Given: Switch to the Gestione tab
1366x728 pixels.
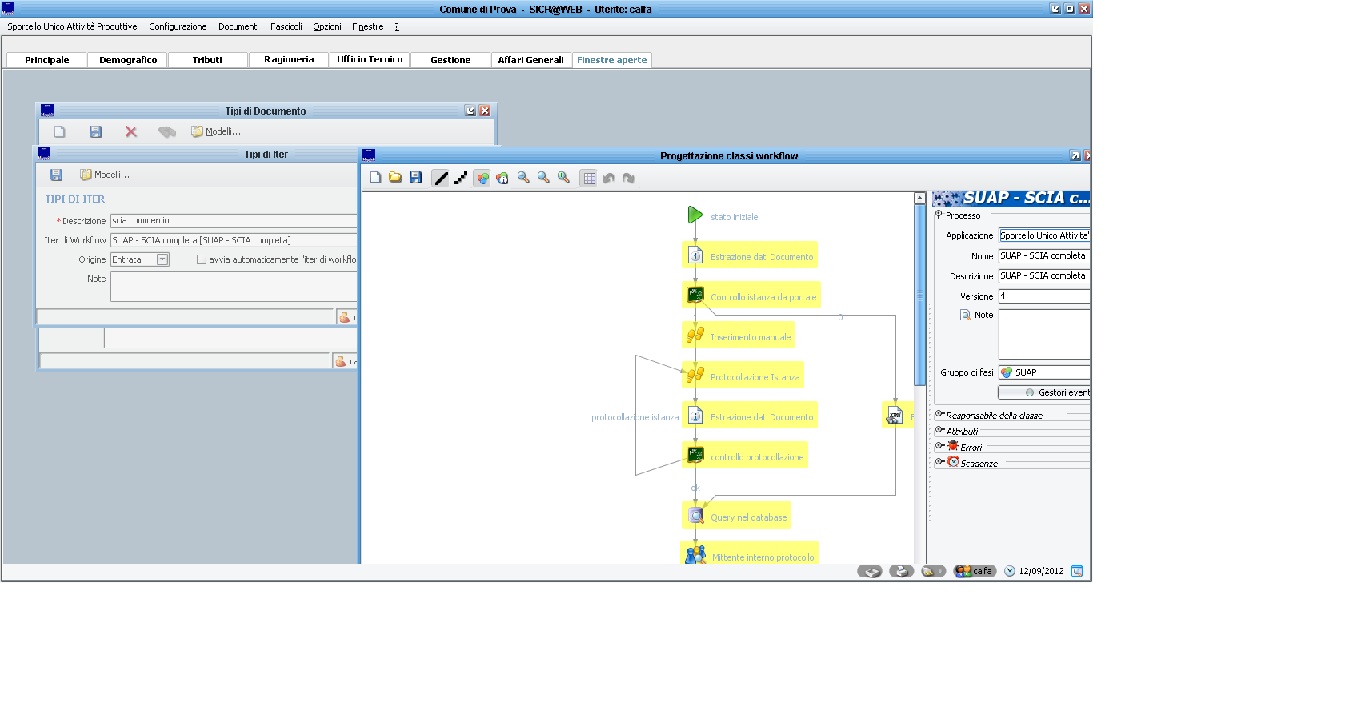Looking at the screenshot, I should (450, 60).
